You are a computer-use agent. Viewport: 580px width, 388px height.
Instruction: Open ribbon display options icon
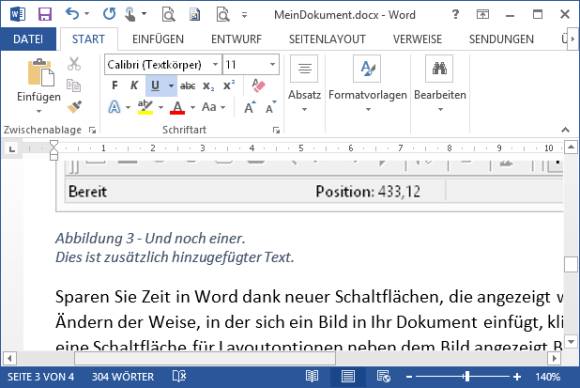pyautogui.click(x=482, y=14)
